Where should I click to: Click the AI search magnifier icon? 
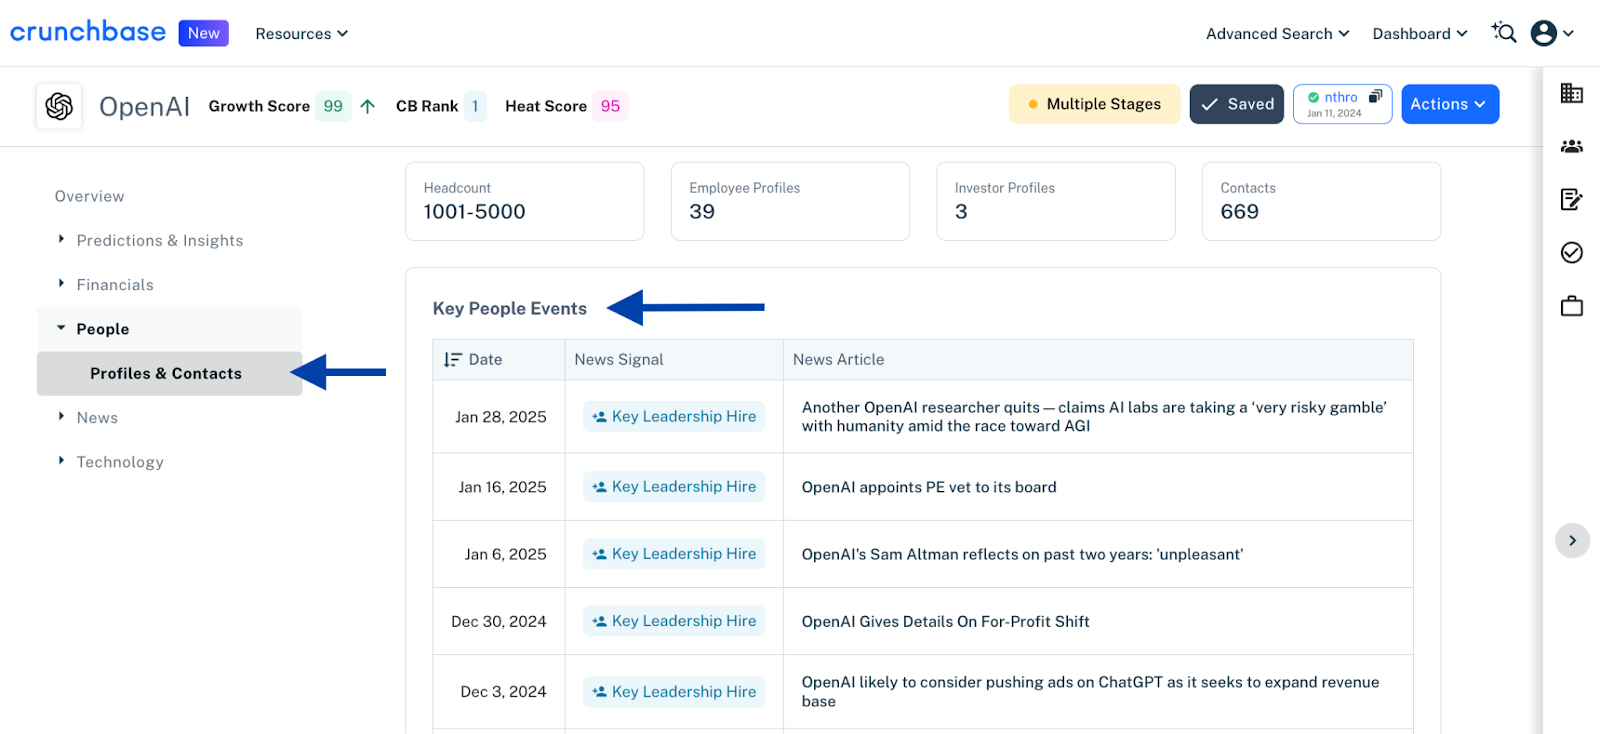pyautogui.click(x=1504, y=33)
